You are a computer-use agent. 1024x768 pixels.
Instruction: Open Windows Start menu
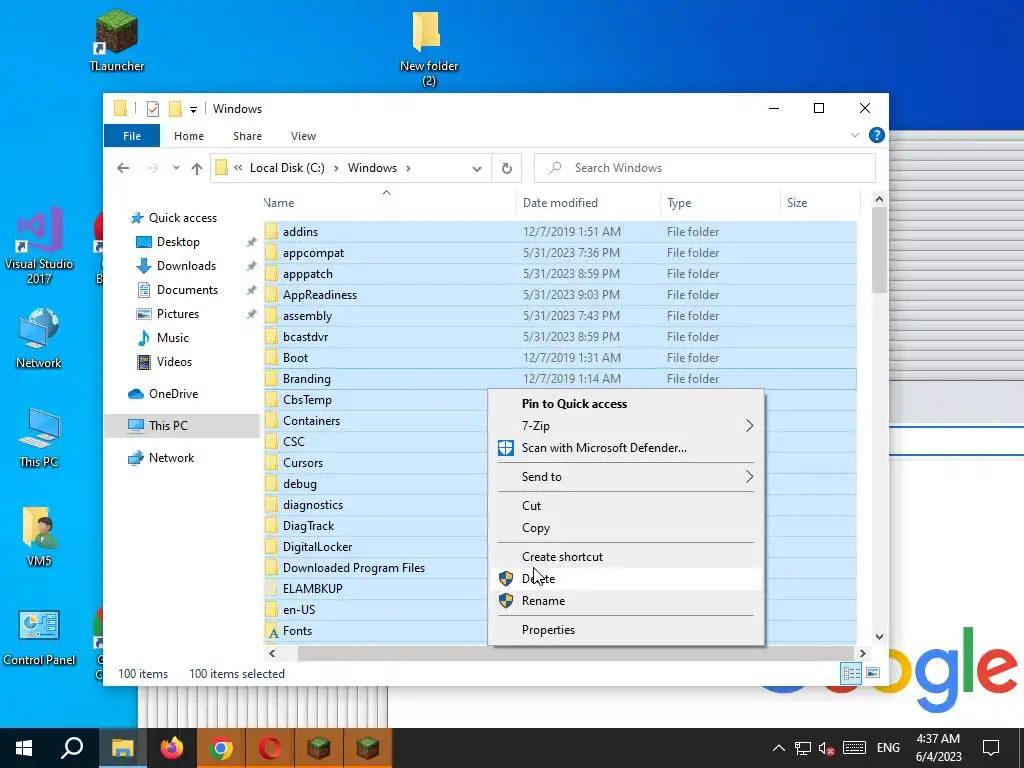pyautogui.click(x=24, y=748)
